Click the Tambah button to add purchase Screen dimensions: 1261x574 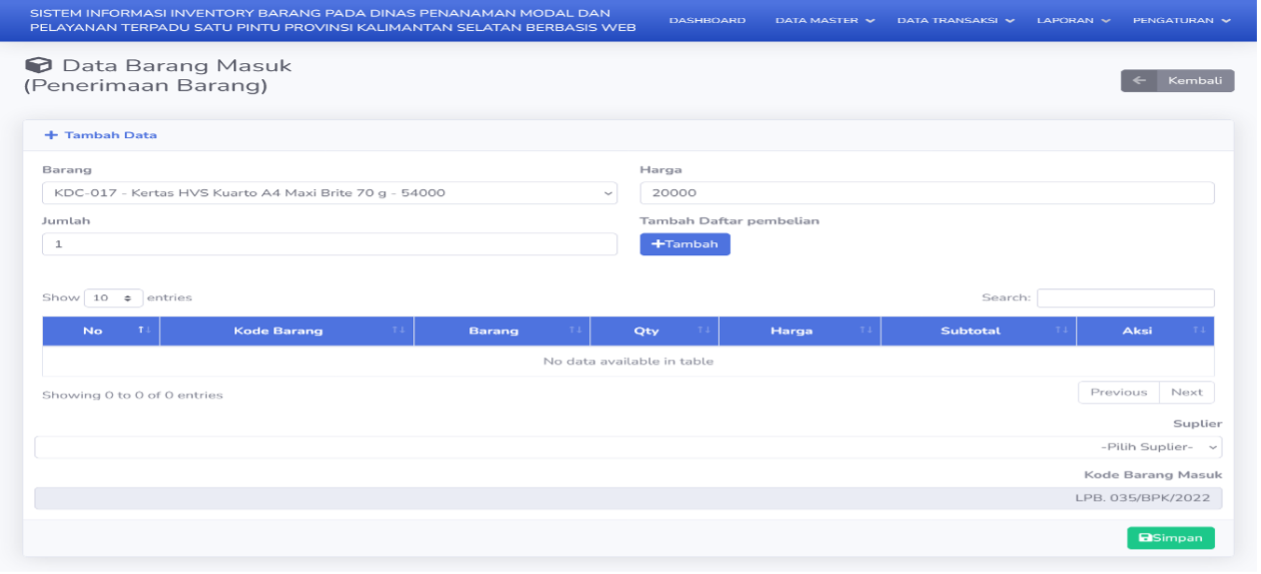click(685, 244)
